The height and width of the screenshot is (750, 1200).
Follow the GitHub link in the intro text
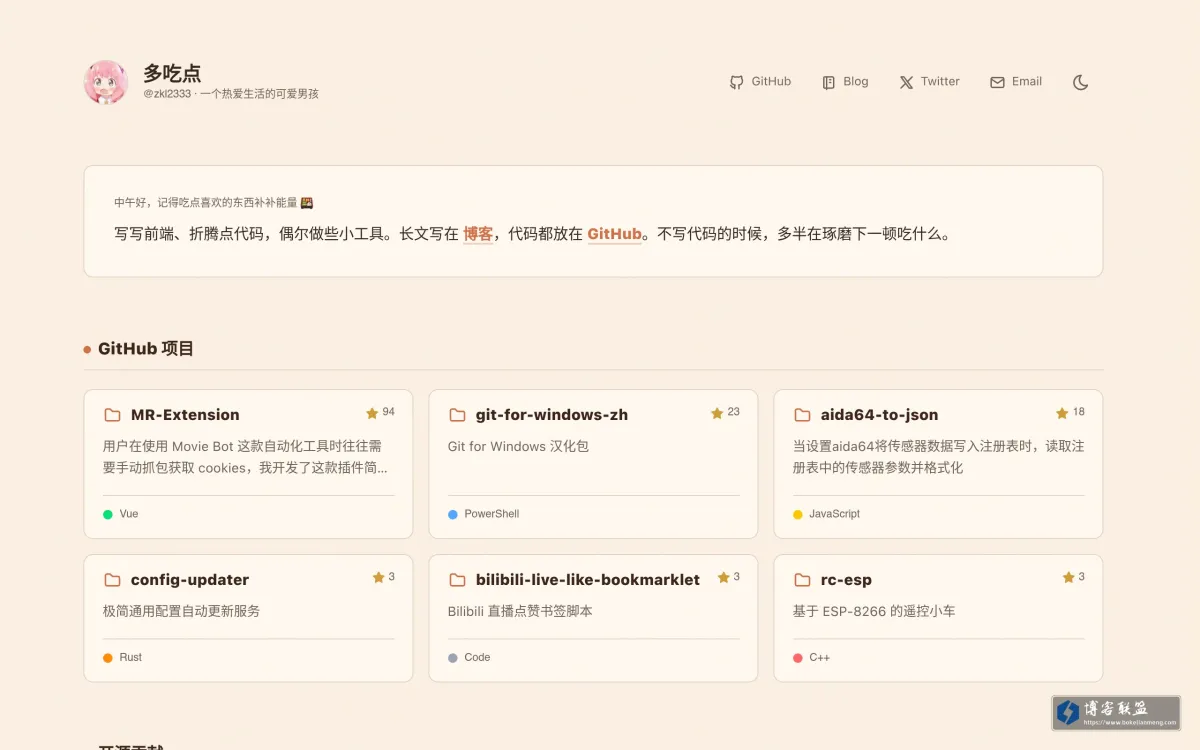point(614,234)
